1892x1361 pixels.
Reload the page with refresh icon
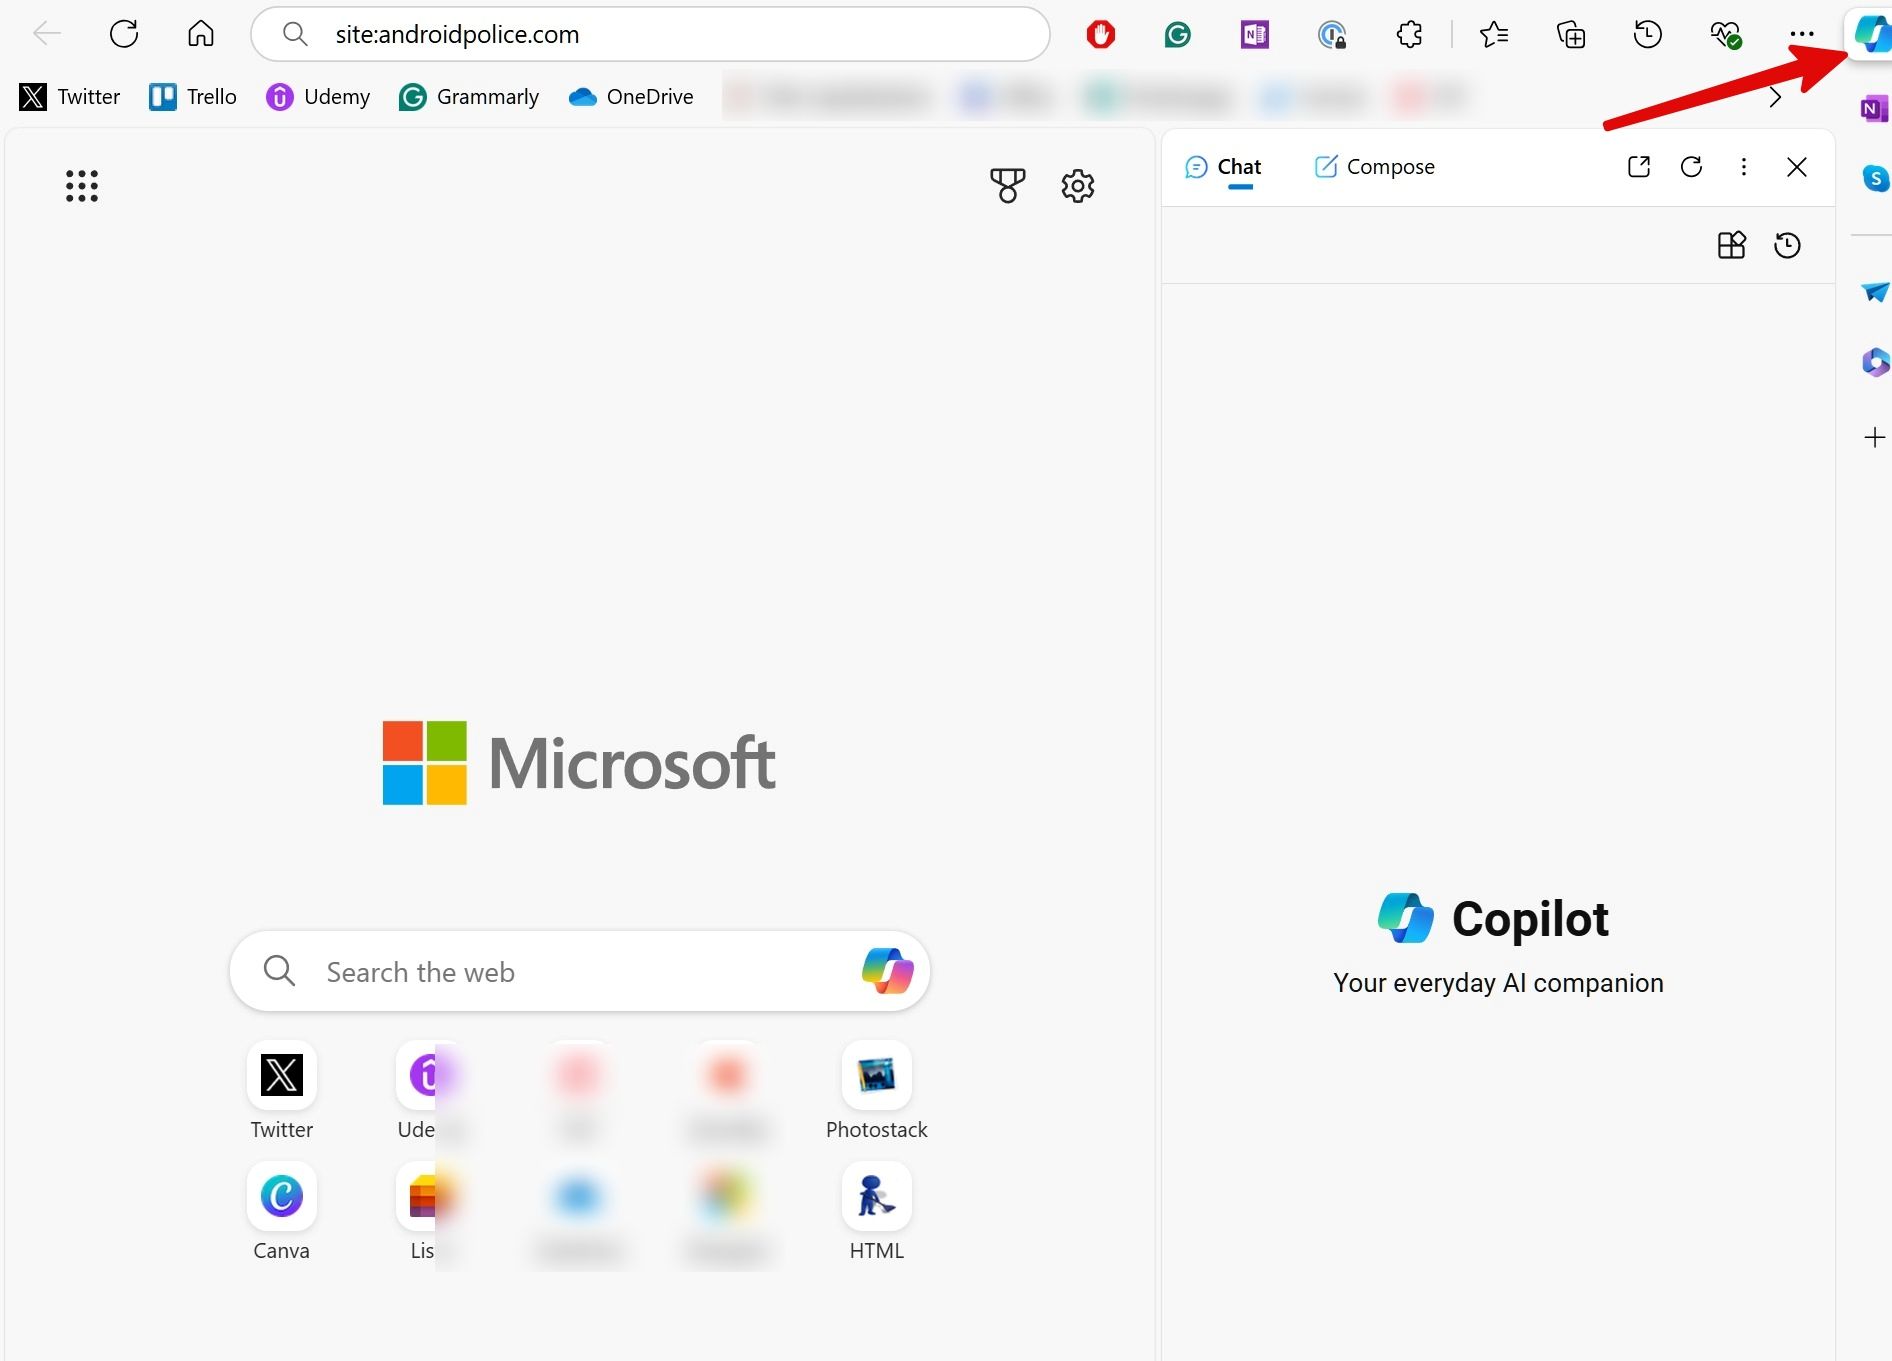click(124, 34)
